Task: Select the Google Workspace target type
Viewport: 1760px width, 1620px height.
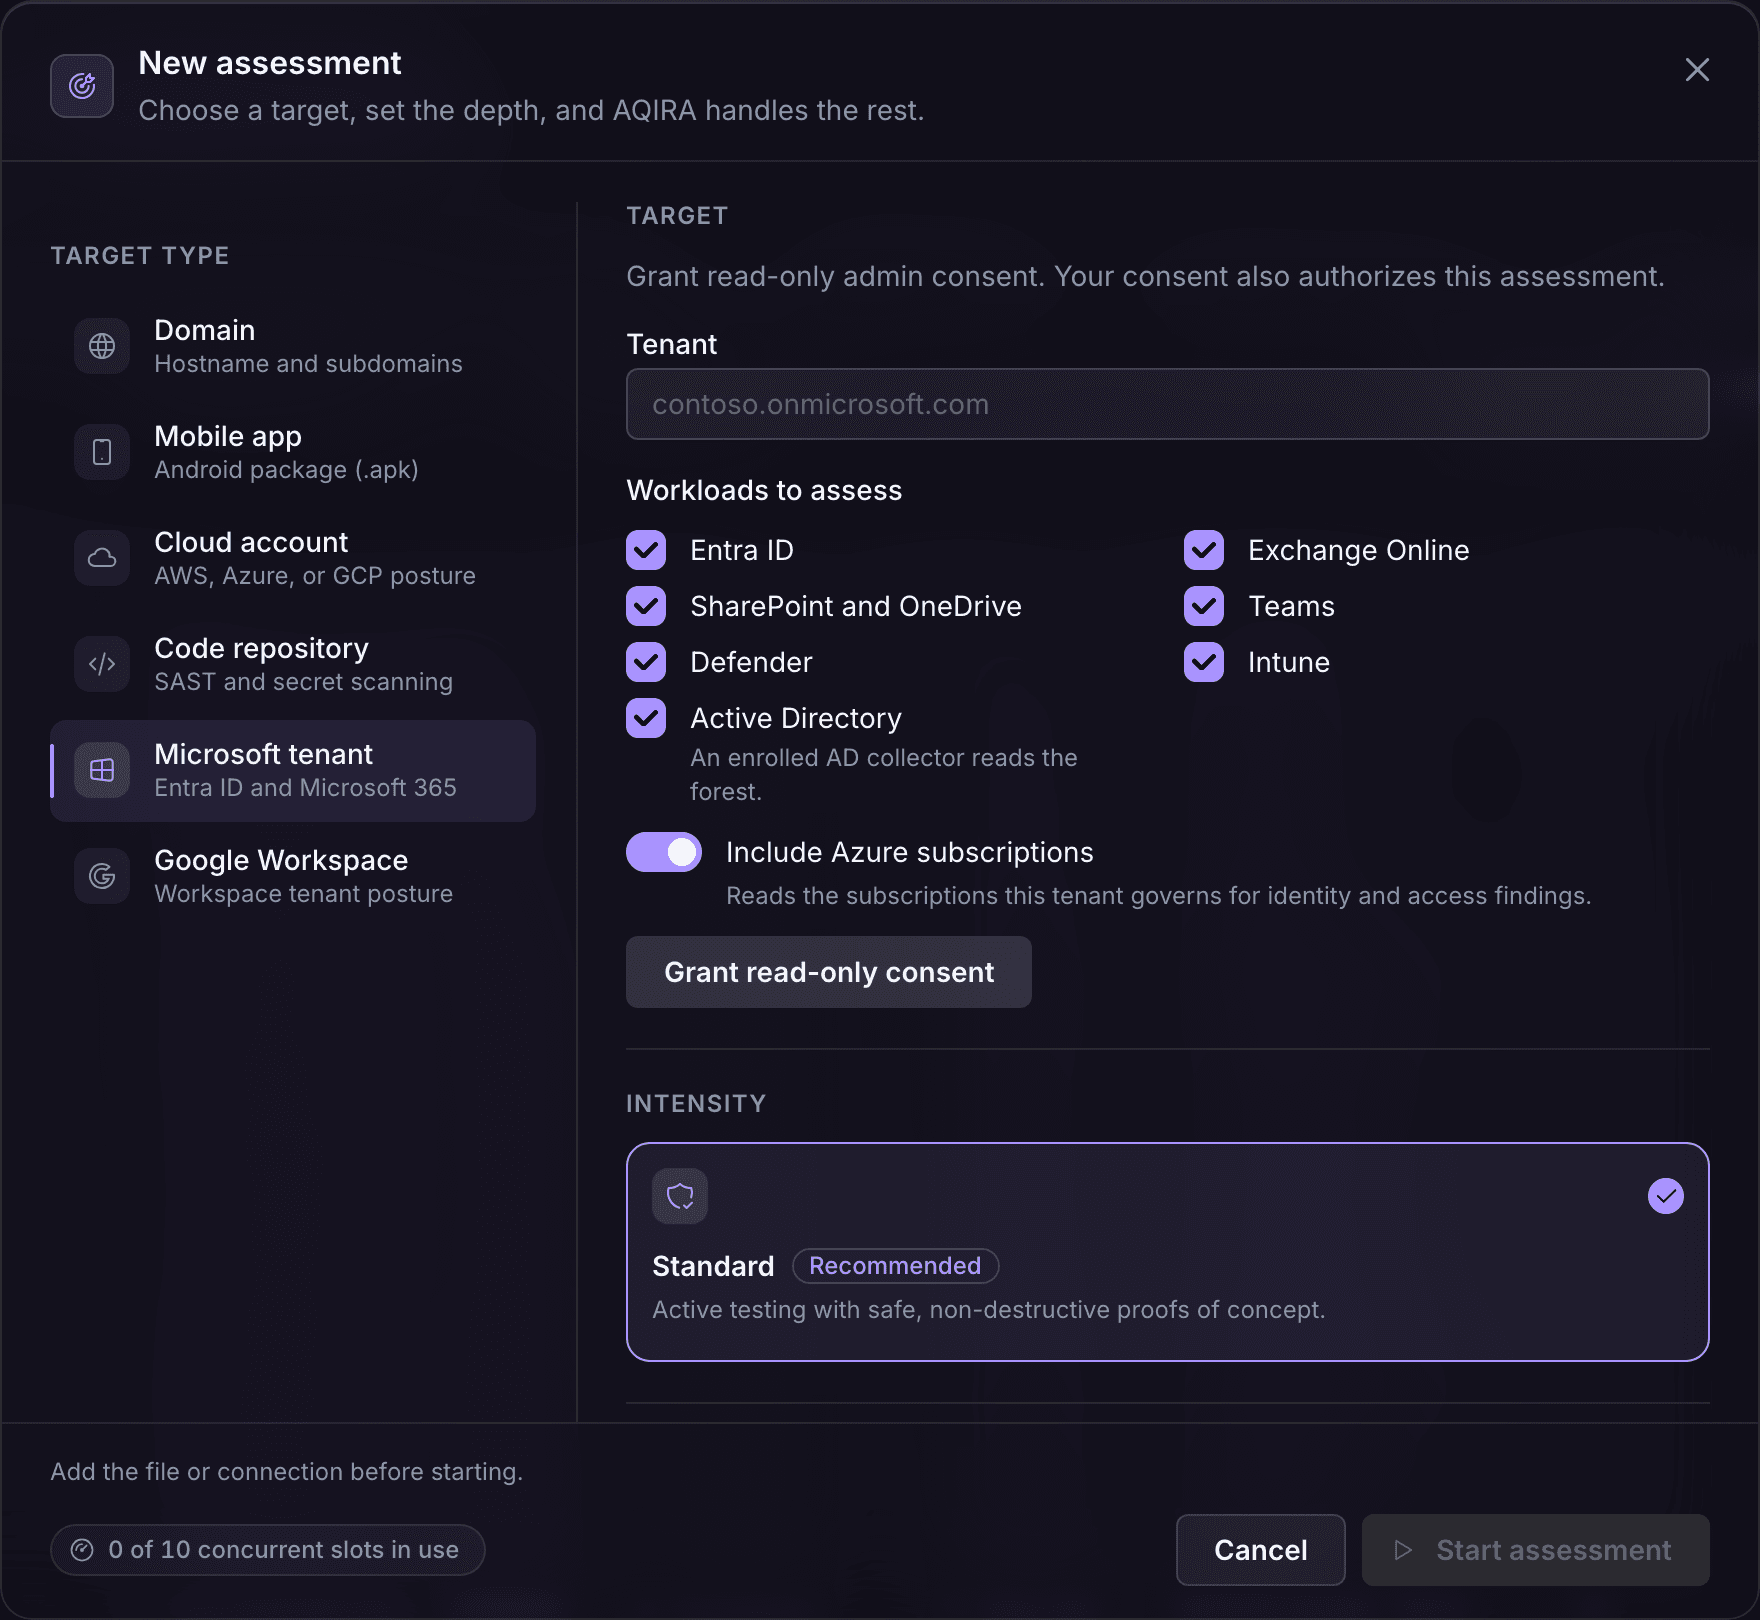Action: (293, 876)
